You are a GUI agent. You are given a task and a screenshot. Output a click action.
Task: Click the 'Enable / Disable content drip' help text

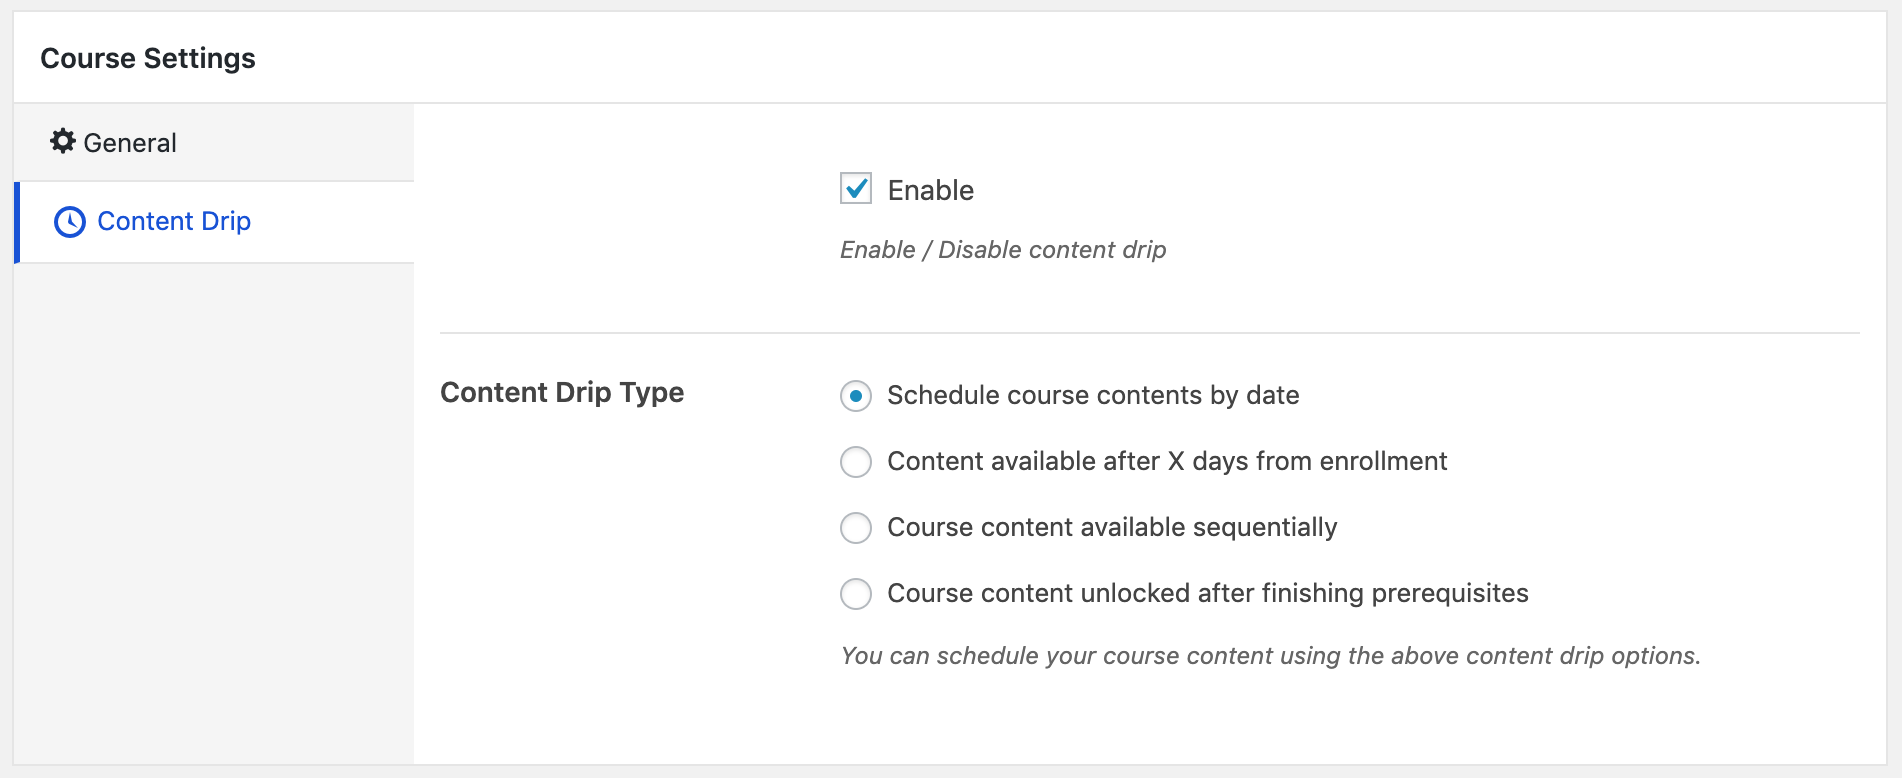(1003, 250)
